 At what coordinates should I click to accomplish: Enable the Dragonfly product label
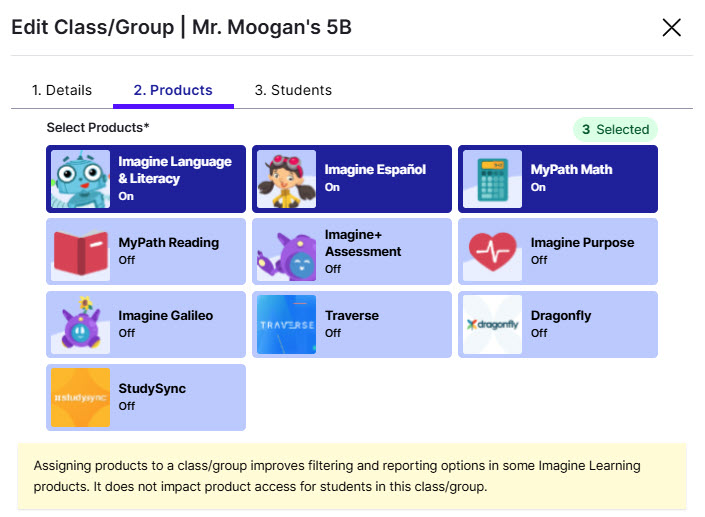561,316
